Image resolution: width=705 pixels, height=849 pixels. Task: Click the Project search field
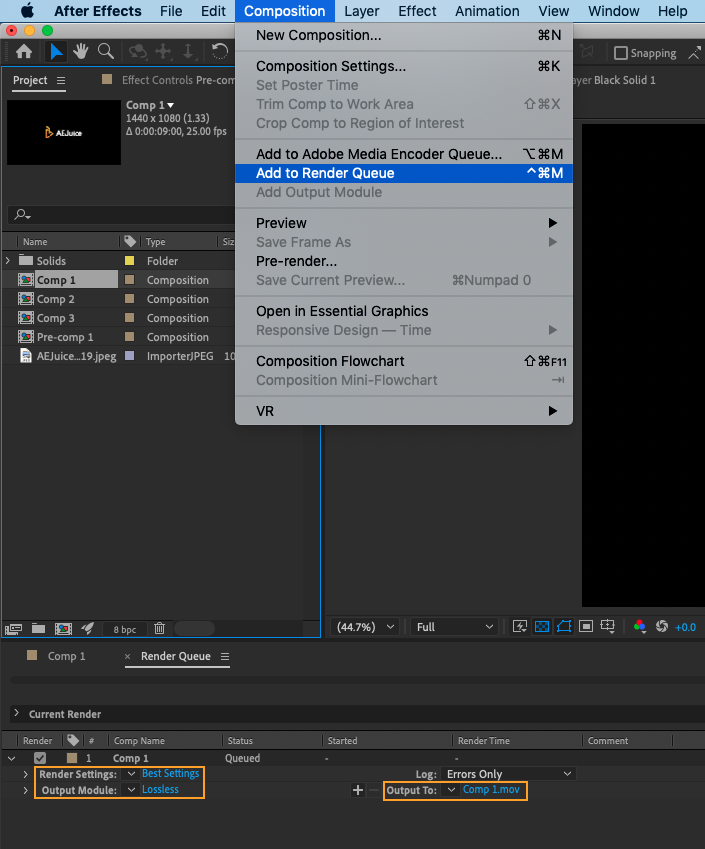tap(123, 215)
